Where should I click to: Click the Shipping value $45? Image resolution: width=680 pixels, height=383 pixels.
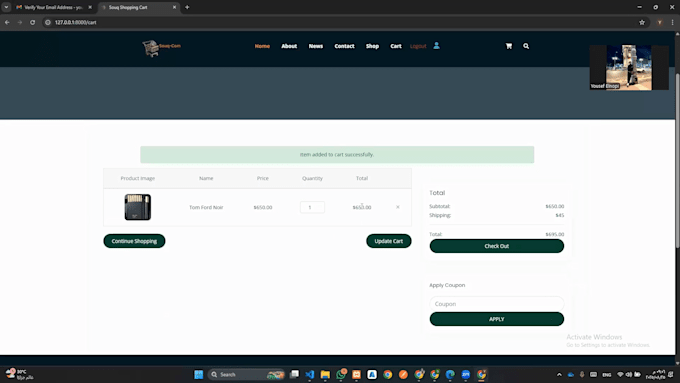[x=559, y=215]
